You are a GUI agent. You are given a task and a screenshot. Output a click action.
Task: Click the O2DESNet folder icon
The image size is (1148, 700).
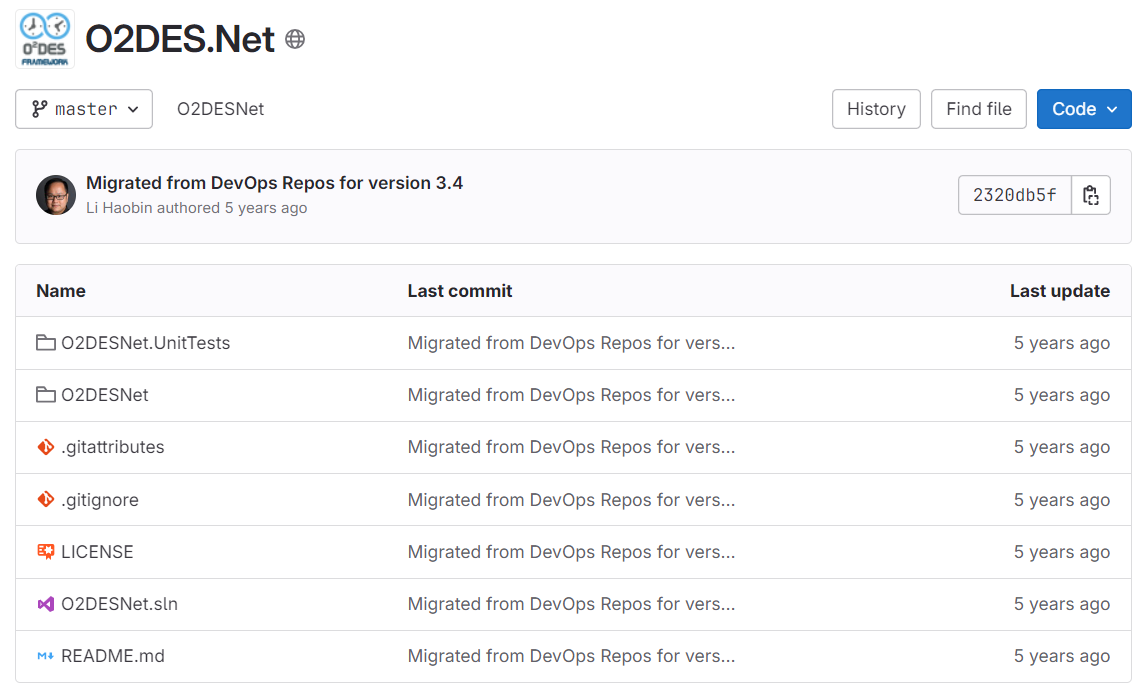point(45,395)
